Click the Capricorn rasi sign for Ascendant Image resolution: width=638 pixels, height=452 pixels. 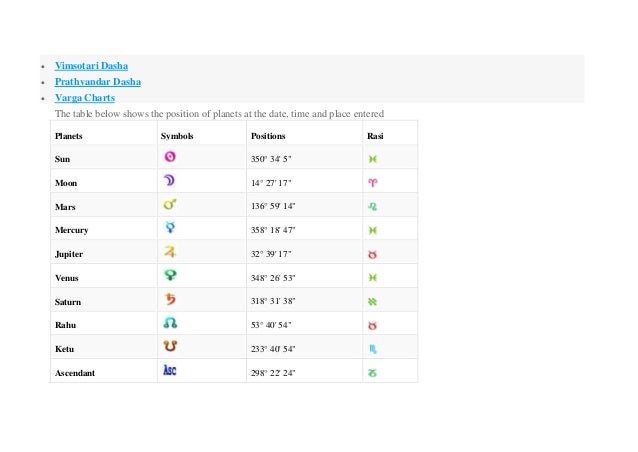(373, 373)
